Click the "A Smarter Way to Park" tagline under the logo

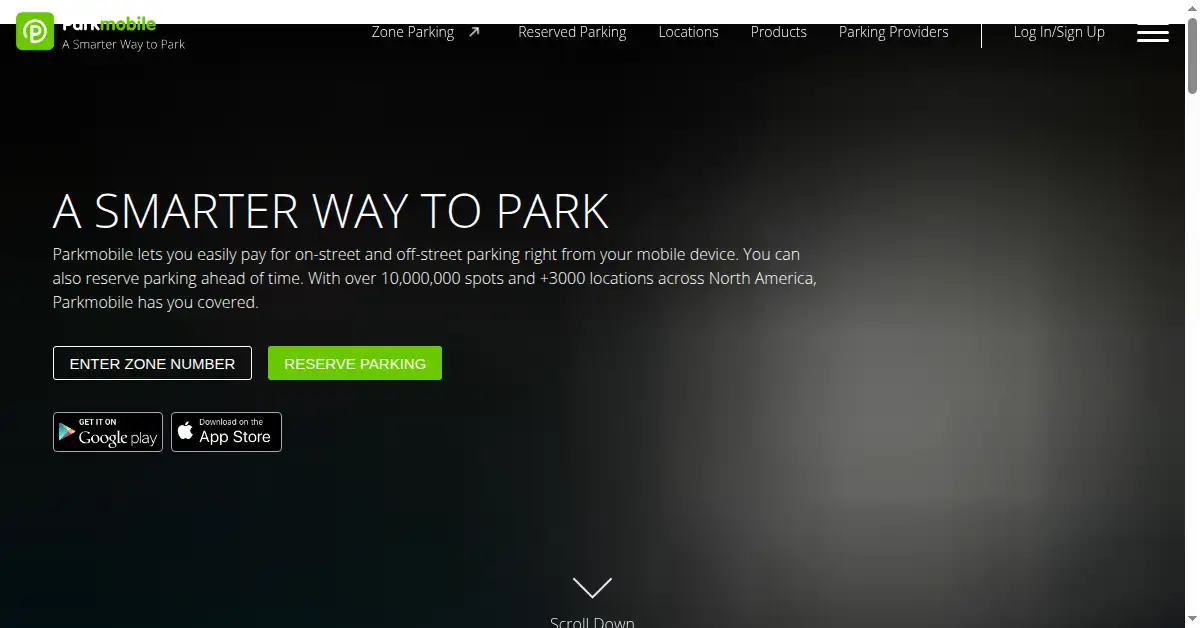(123, 44)
